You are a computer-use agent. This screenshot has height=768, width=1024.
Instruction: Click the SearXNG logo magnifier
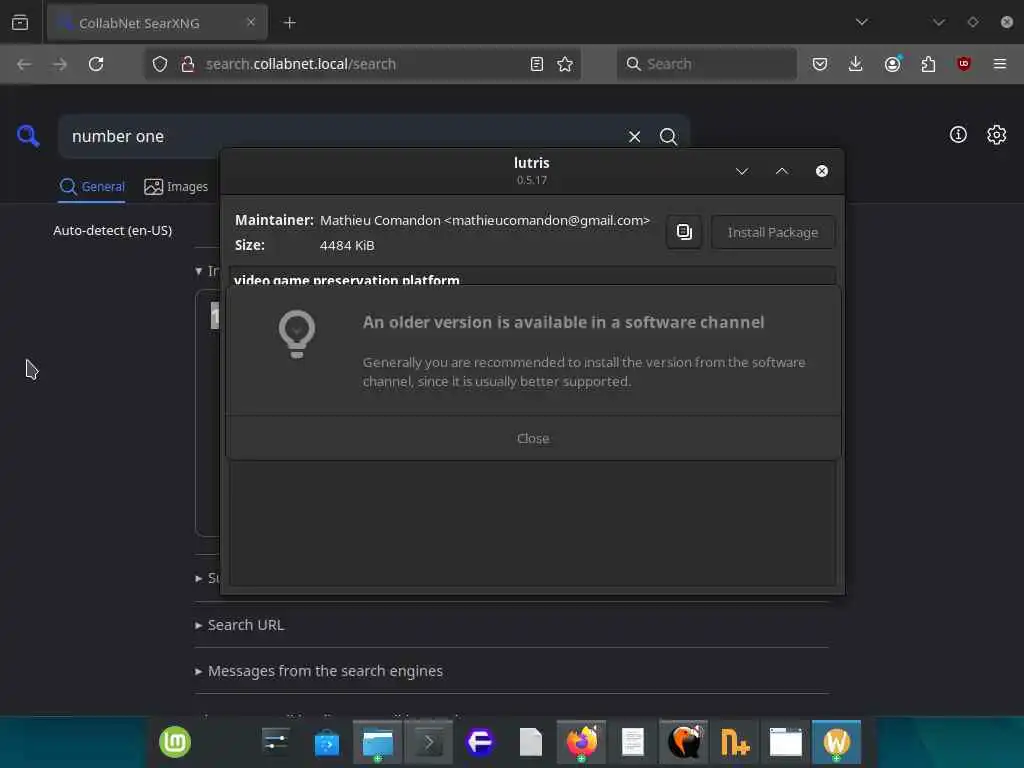pos(28,136)
